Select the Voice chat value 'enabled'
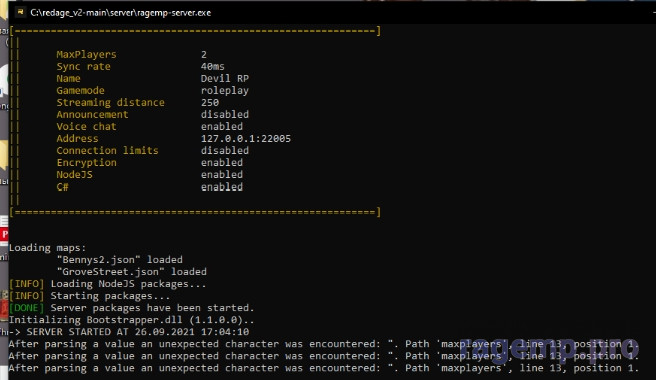The image size is (656, 380). click(x=222, y=126)
